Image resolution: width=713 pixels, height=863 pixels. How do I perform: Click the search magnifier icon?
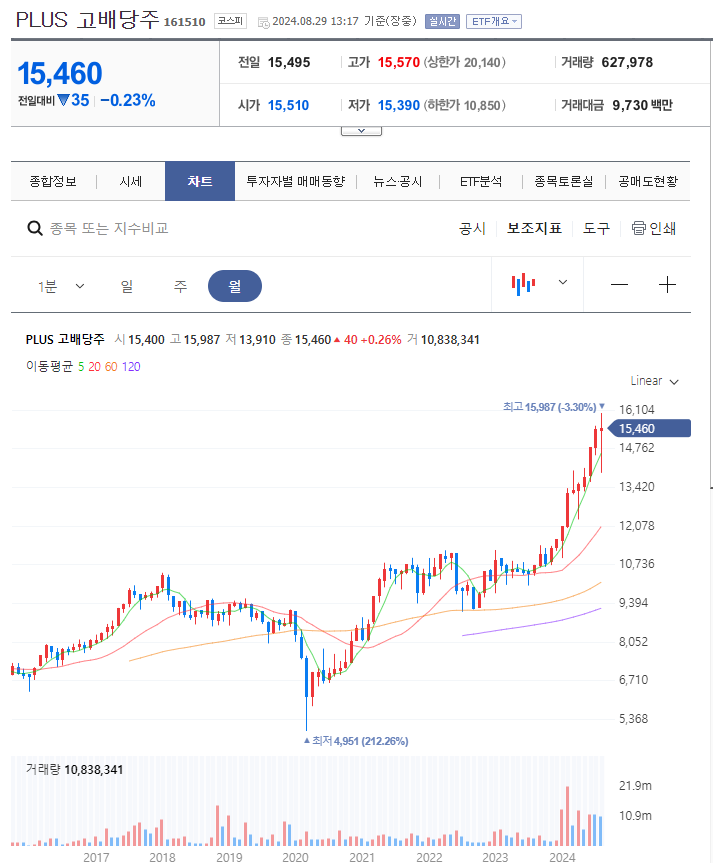(34, 228)
